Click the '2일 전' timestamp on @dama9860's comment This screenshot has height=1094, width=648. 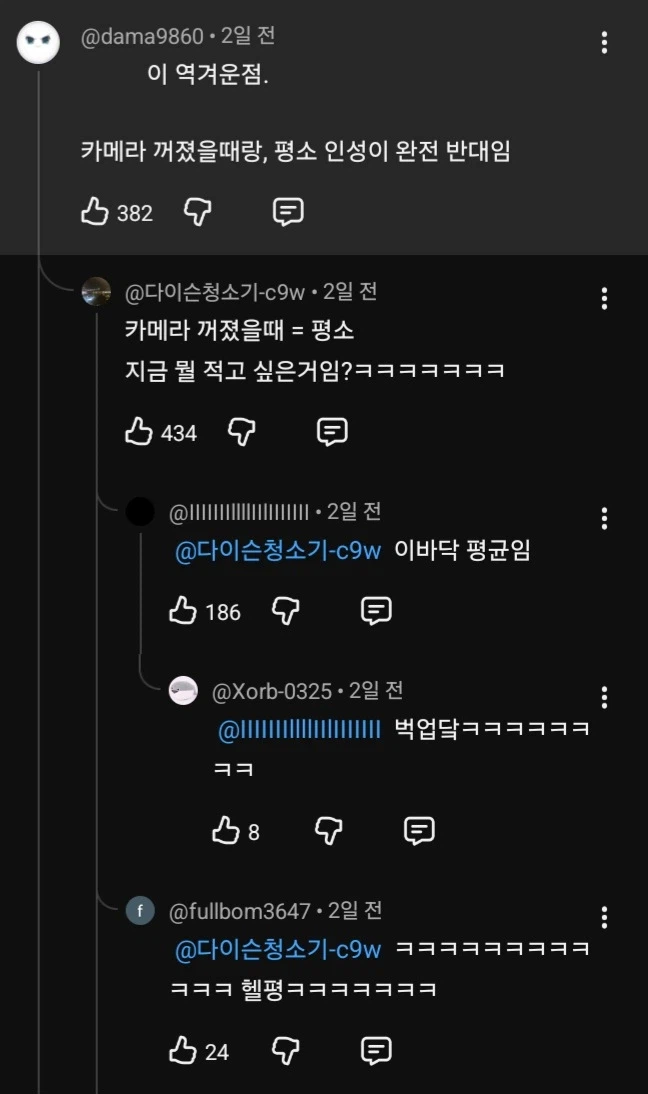[x=251, y=35]
